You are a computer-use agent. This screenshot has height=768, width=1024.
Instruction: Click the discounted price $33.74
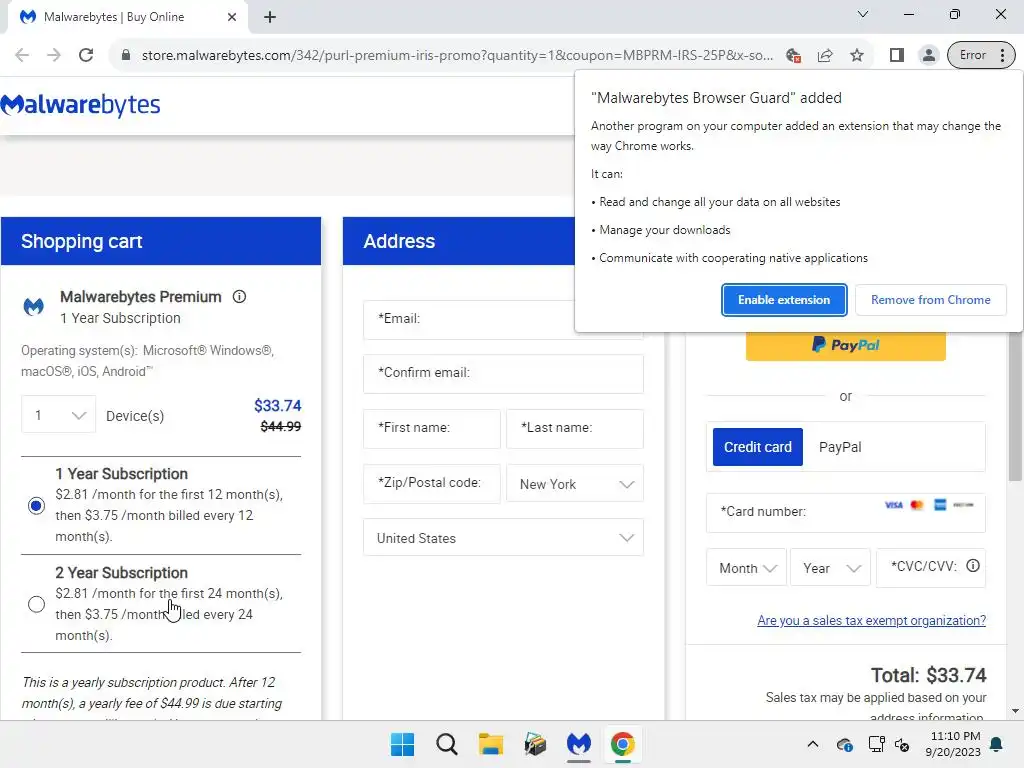click(x=278, y=406)
